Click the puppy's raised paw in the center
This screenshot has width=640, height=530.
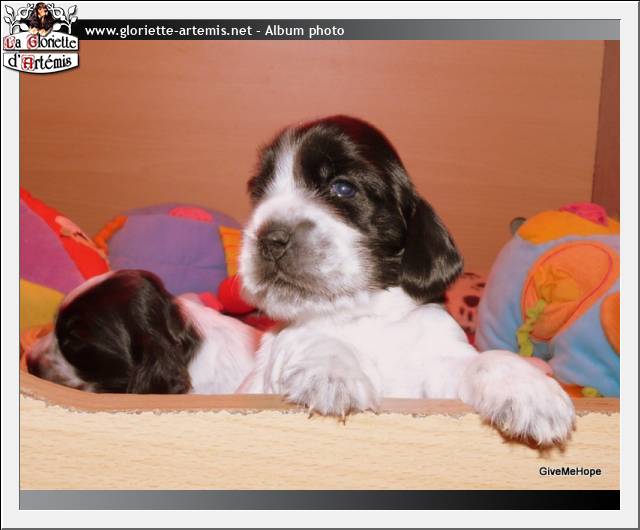point(325,375)
